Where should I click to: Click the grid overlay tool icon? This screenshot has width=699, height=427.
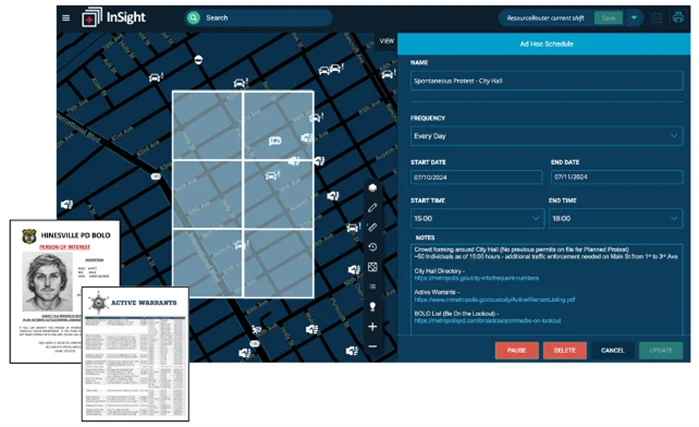click(373, 267)
